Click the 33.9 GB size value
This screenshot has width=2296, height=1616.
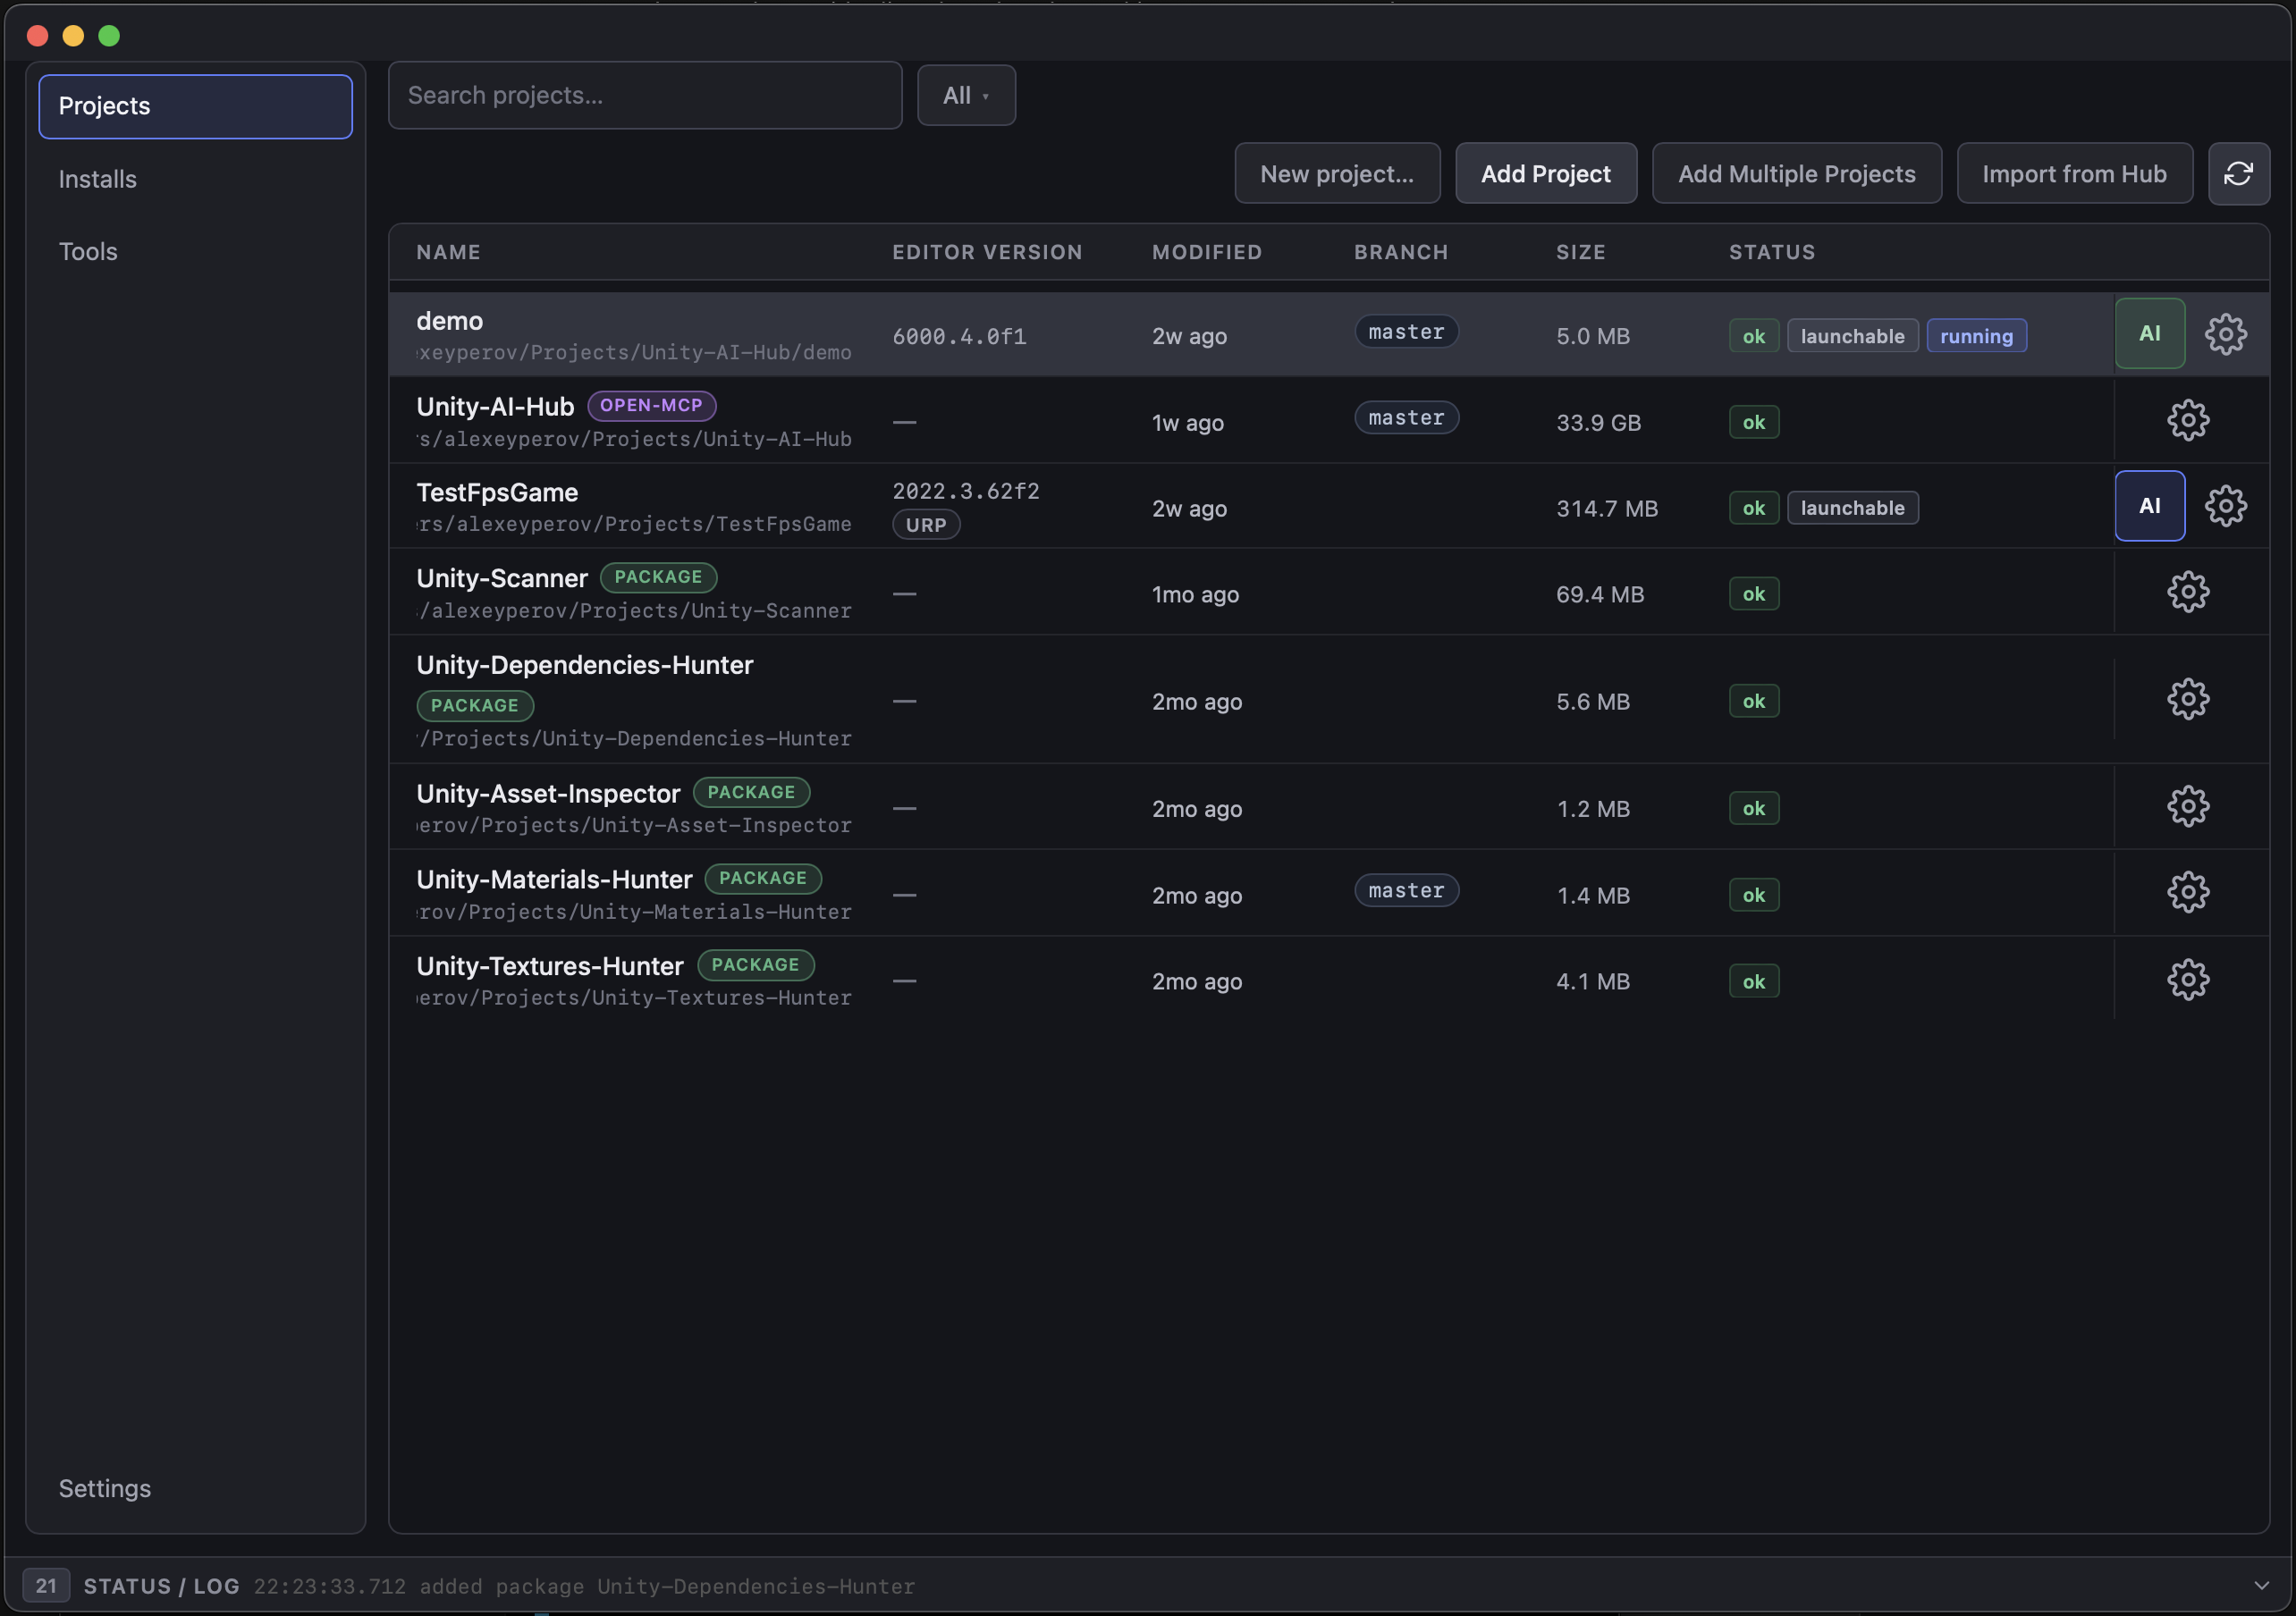click(1598, 423)
